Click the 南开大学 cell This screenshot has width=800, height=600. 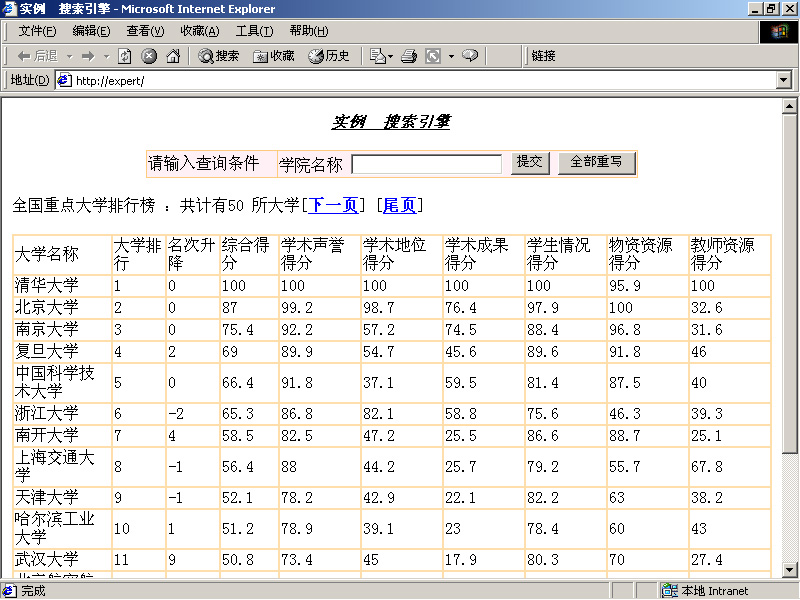[62, 435]
